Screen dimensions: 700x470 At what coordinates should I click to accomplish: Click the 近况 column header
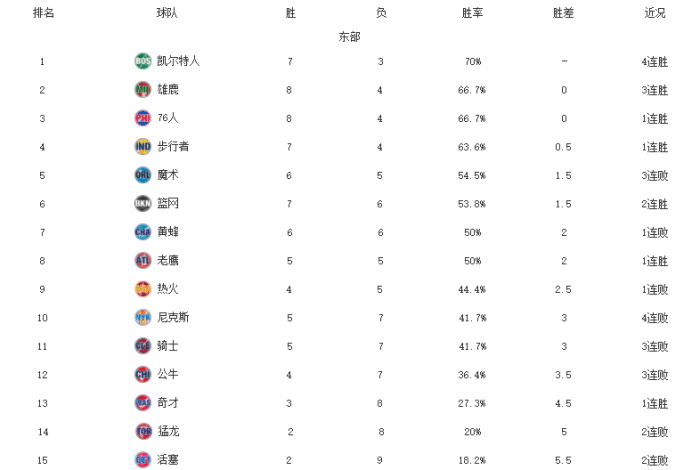[x=655, y=13]
